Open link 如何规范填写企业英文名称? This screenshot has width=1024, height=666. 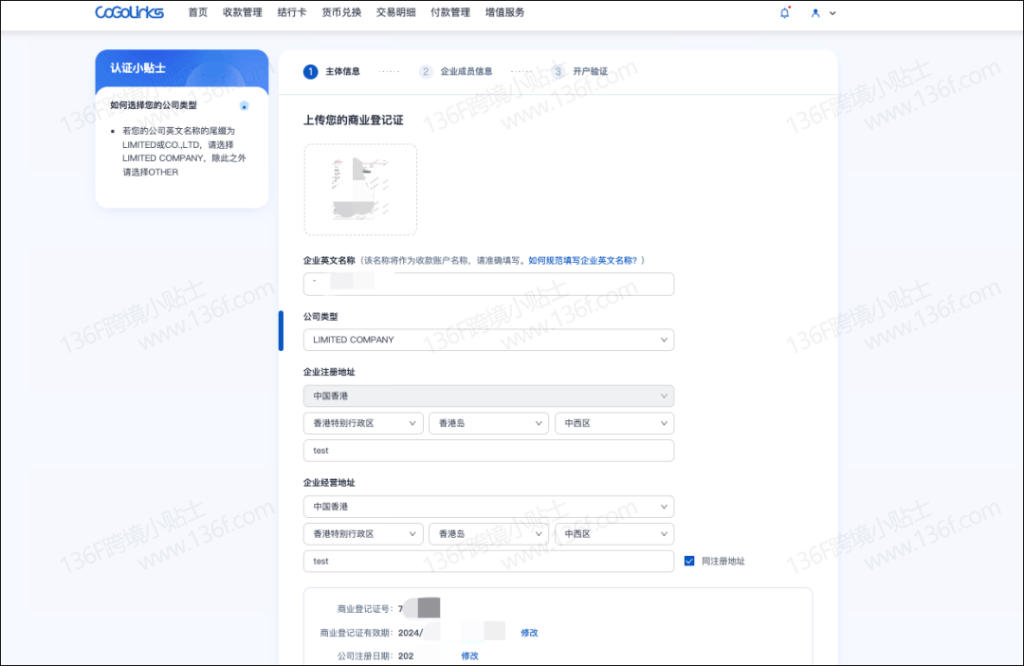pos(583,260)
